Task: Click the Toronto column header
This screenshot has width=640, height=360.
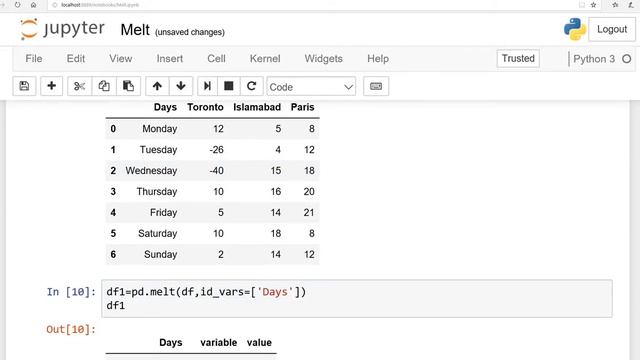Action: (205, 107)
